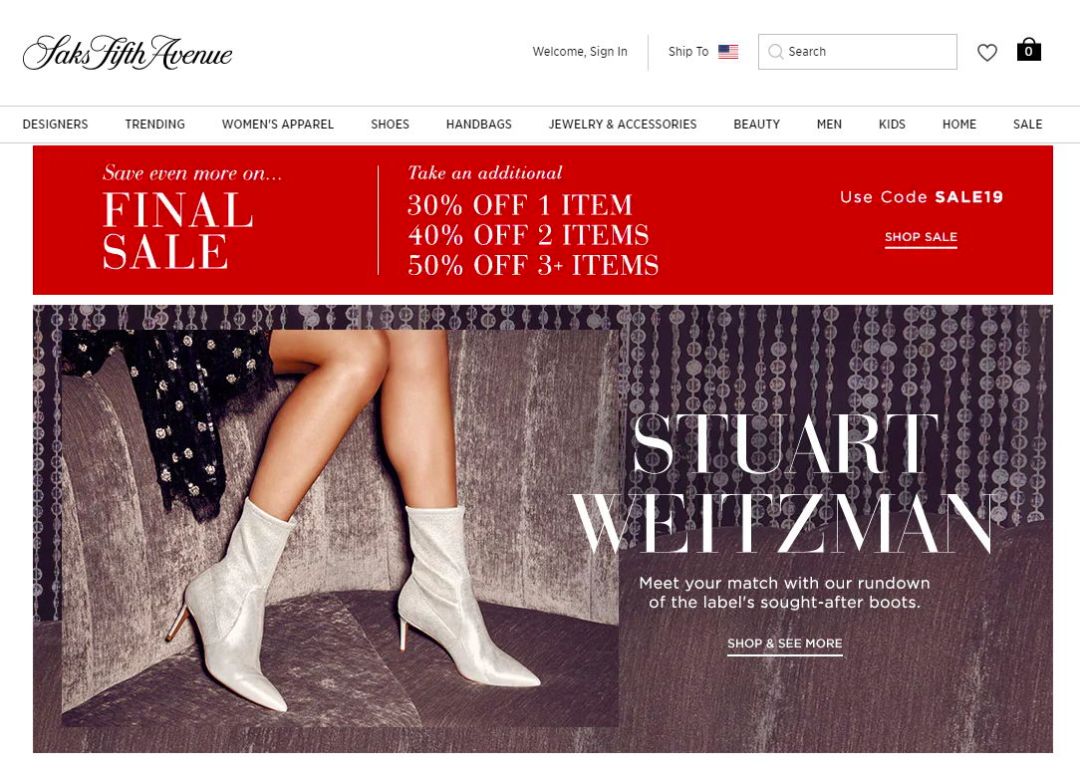Open the Beauty menu

(756, 124)
